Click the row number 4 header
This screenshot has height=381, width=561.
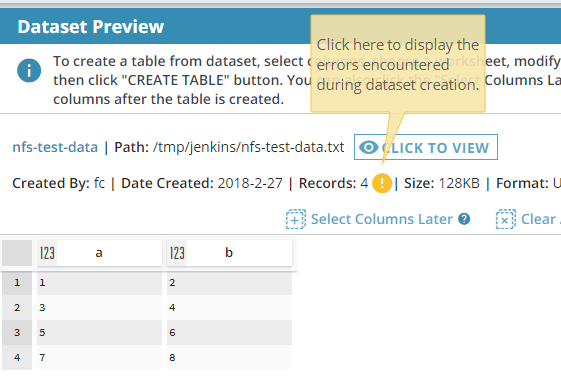click(17, 357)
